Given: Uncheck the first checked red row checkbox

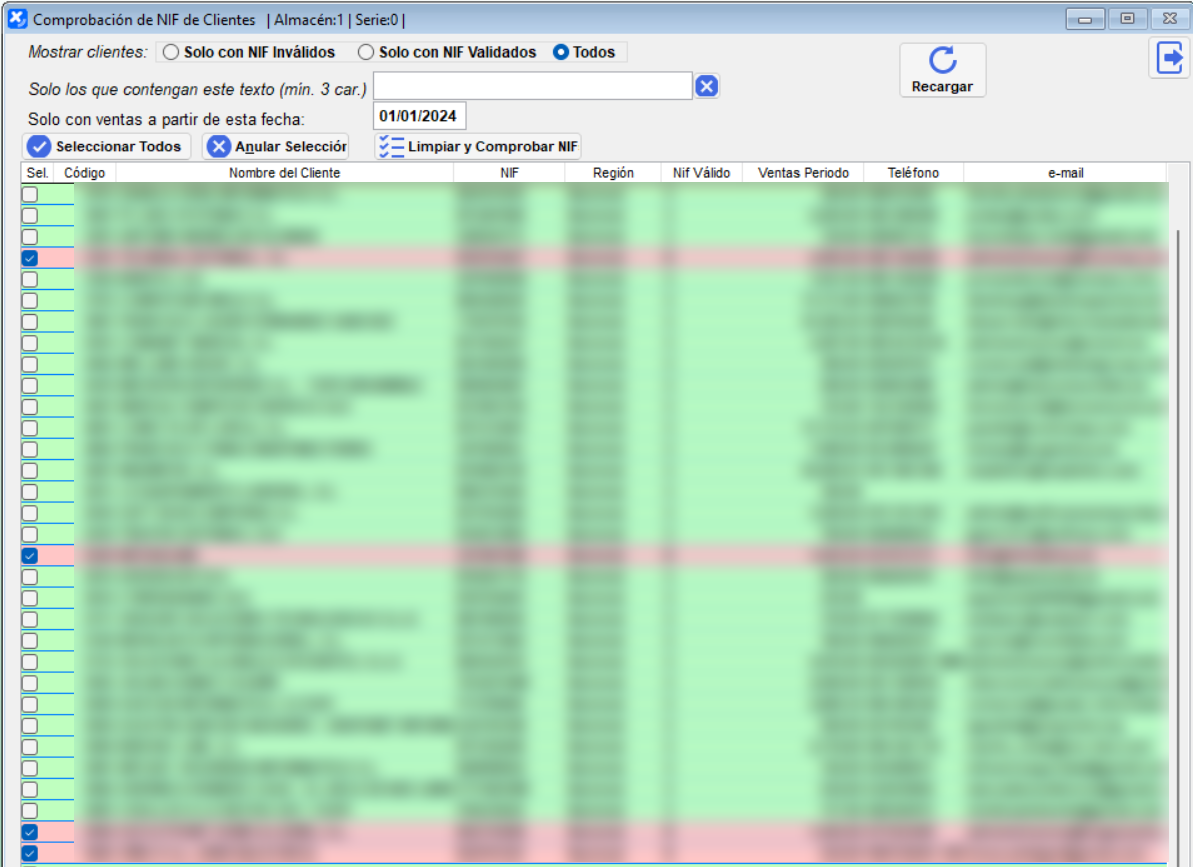Looking at the screenshot, I should tap(30, 258).
